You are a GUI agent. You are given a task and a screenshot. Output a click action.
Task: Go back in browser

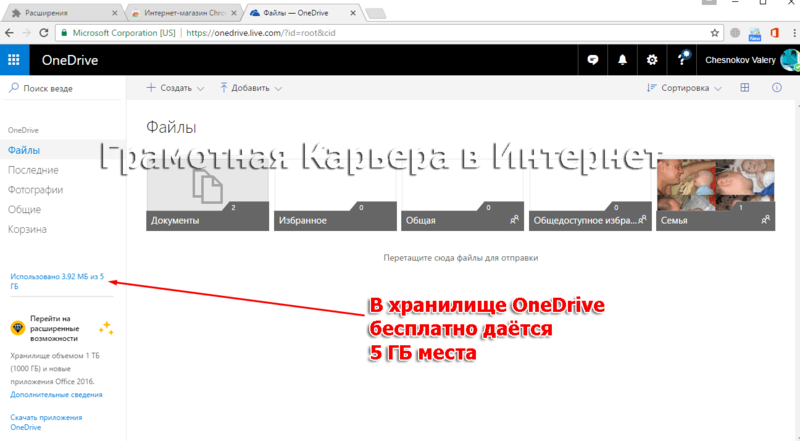click(x=9, y=33)
